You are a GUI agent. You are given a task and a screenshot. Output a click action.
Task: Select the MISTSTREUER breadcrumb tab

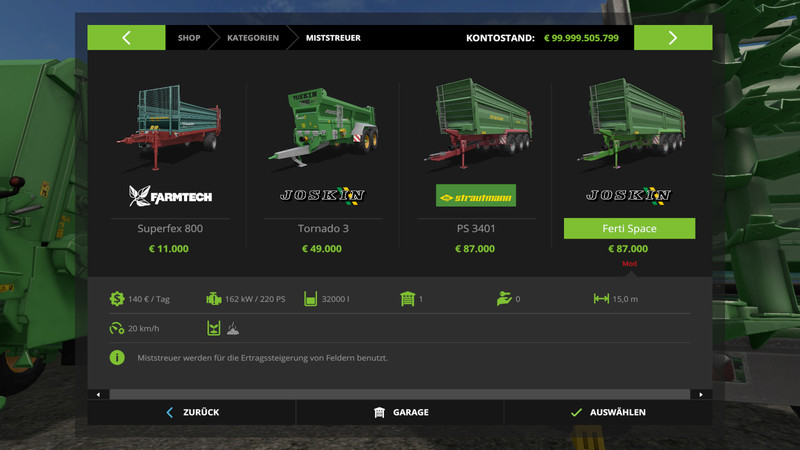pyautogui.click(x=333, y=38)
